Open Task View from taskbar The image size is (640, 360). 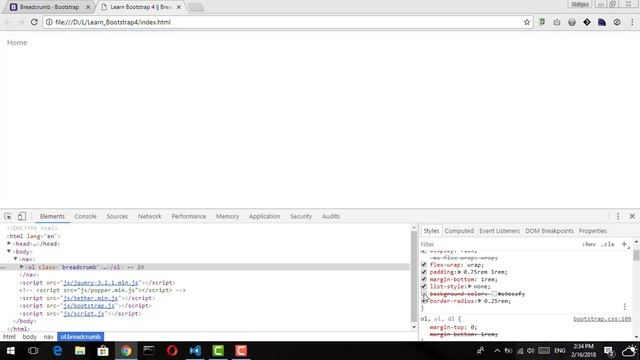(33, 351)
